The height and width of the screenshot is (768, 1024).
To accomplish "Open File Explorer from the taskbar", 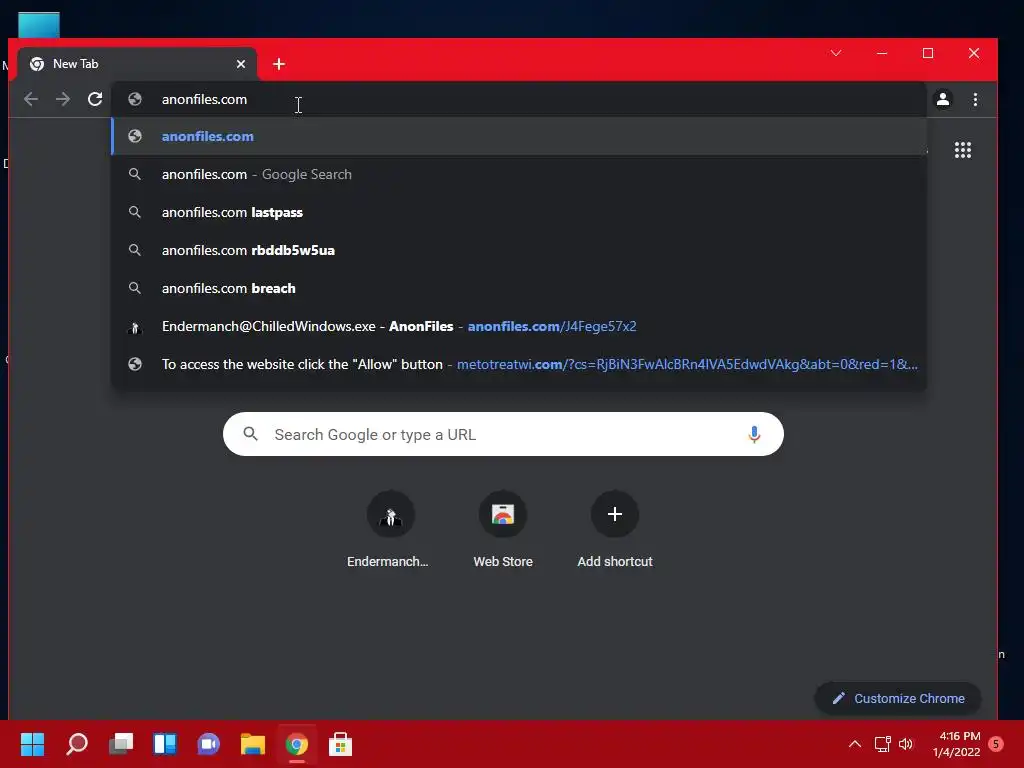I will coord(253,744).
